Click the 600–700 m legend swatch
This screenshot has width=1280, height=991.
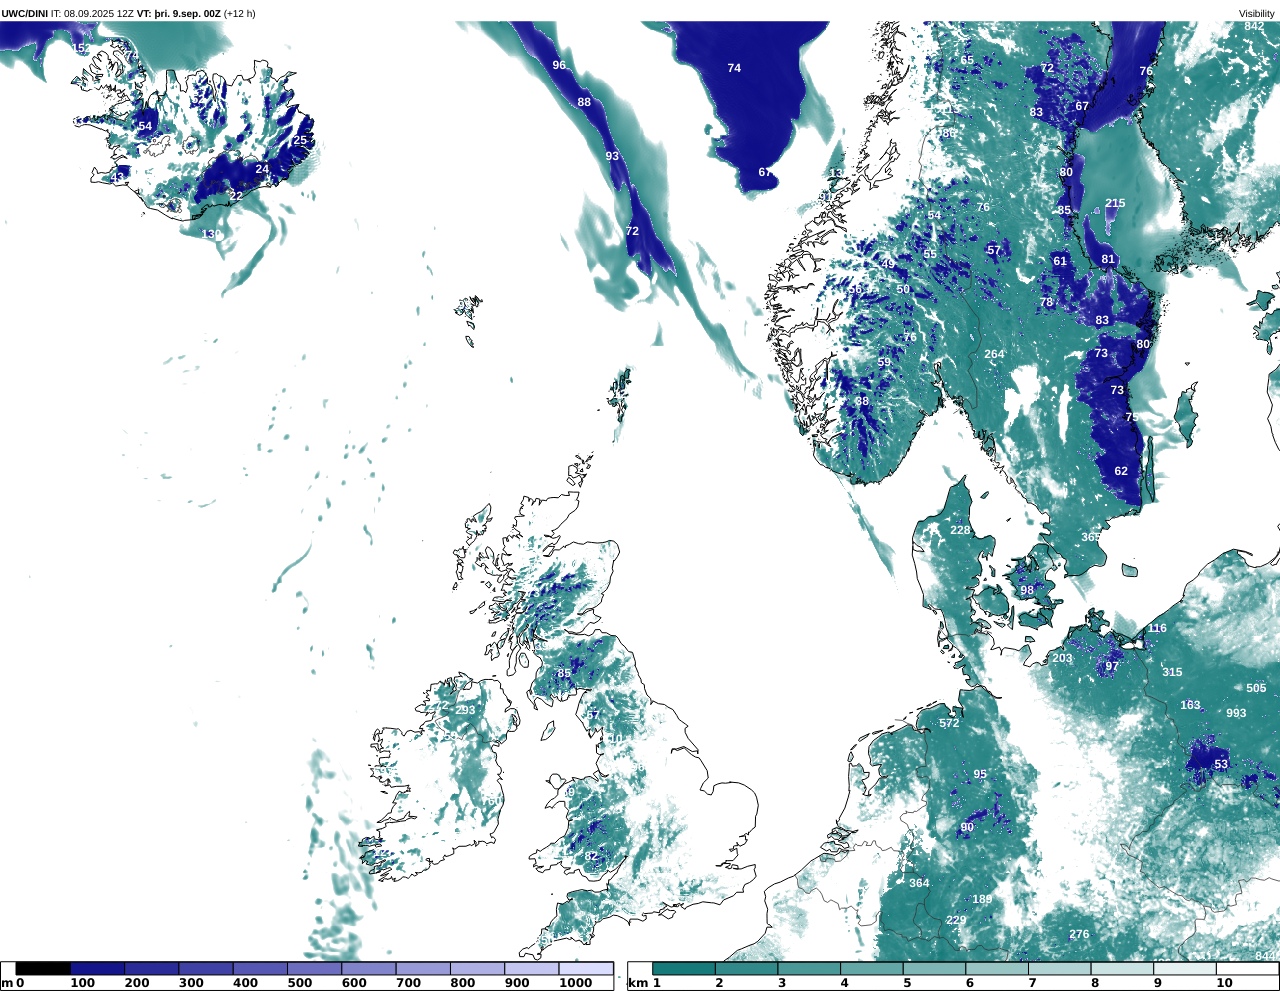pyautogui.click(x=368, y=968)
